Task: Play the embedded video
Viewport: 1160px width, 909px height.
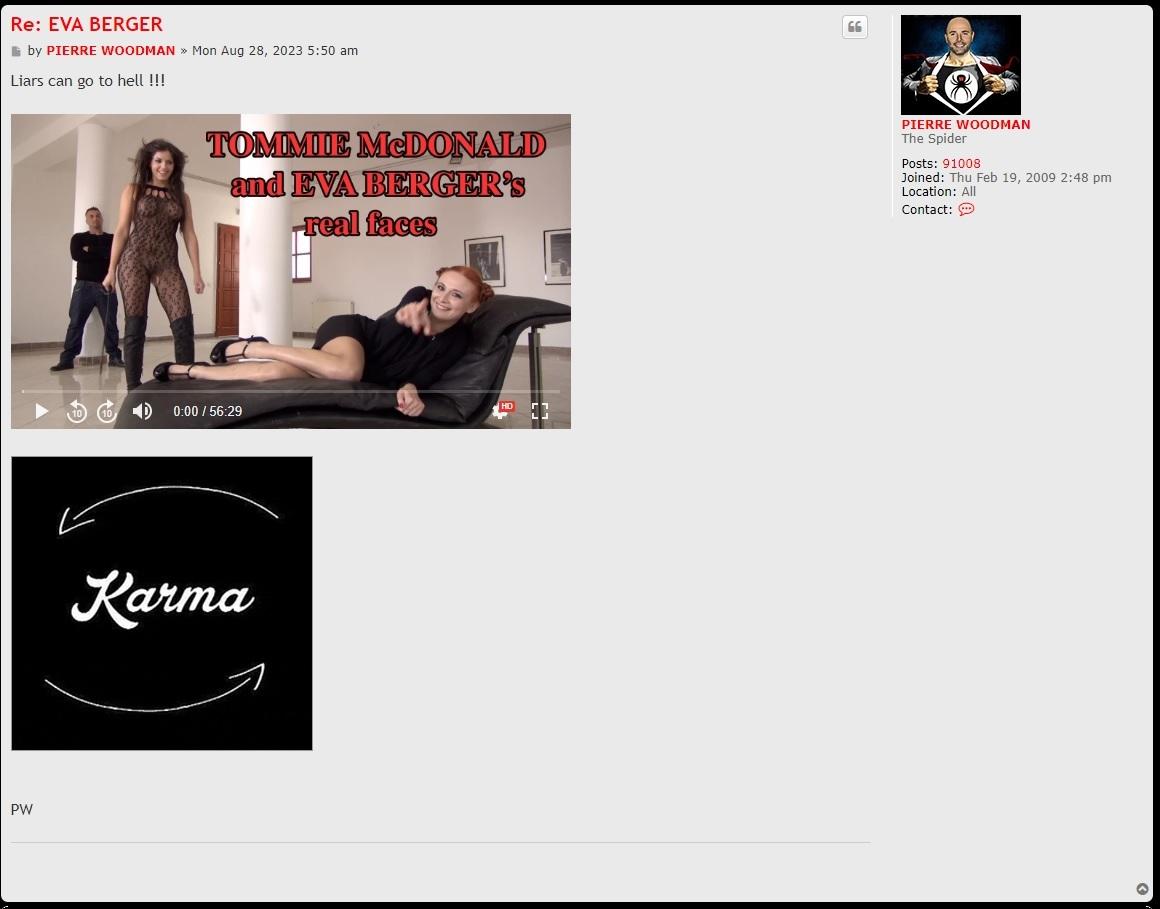Action: (x=41, y=411)
